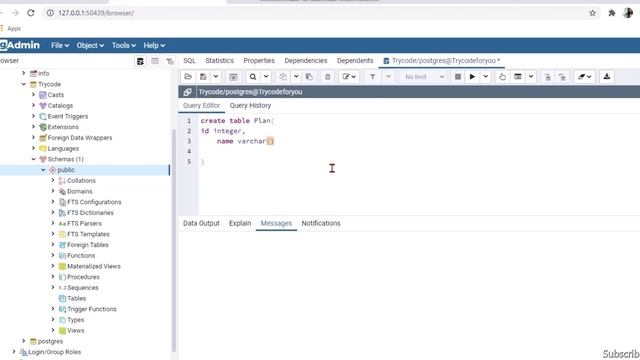Click the Paste icon in the query toolbar
The width and height of the screenshot is (640, 360).
pos(309,77)
